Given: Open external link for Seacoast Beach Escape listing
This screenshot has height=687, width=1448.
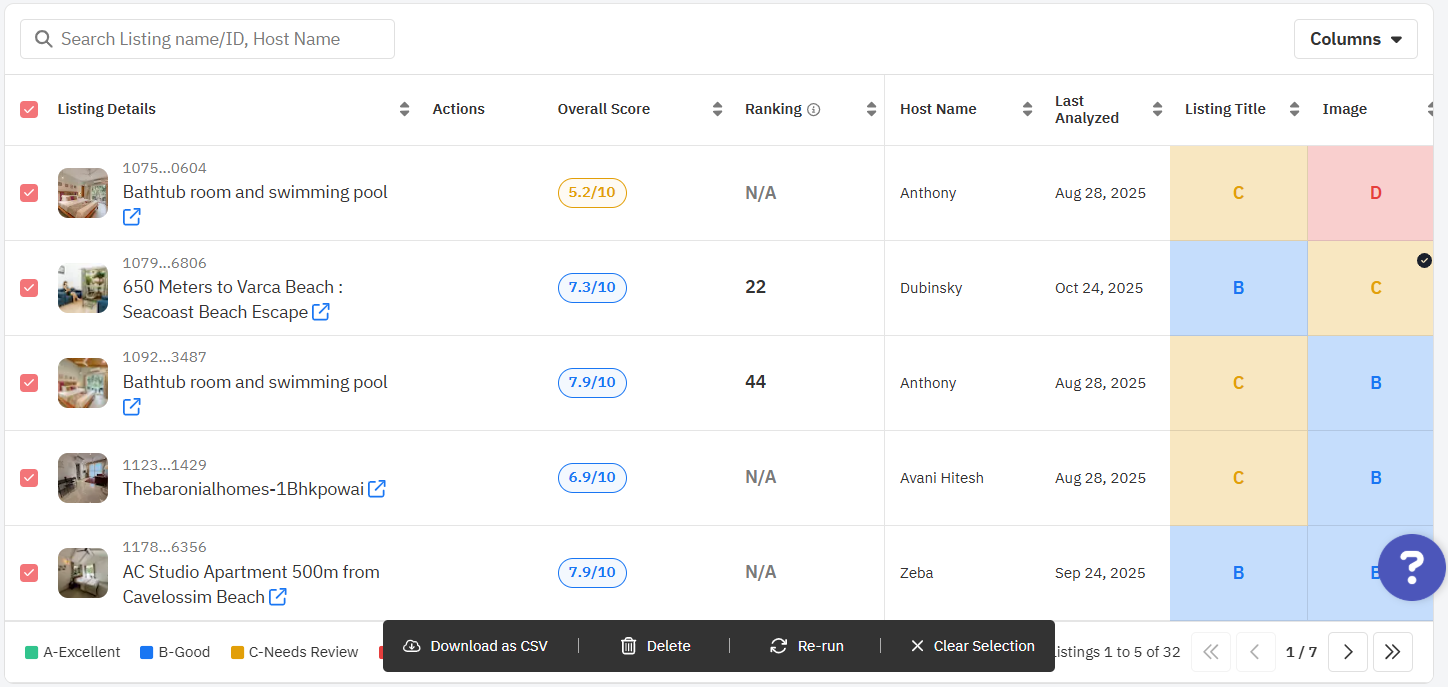Looking at the screenshot, I should point(321,312).
